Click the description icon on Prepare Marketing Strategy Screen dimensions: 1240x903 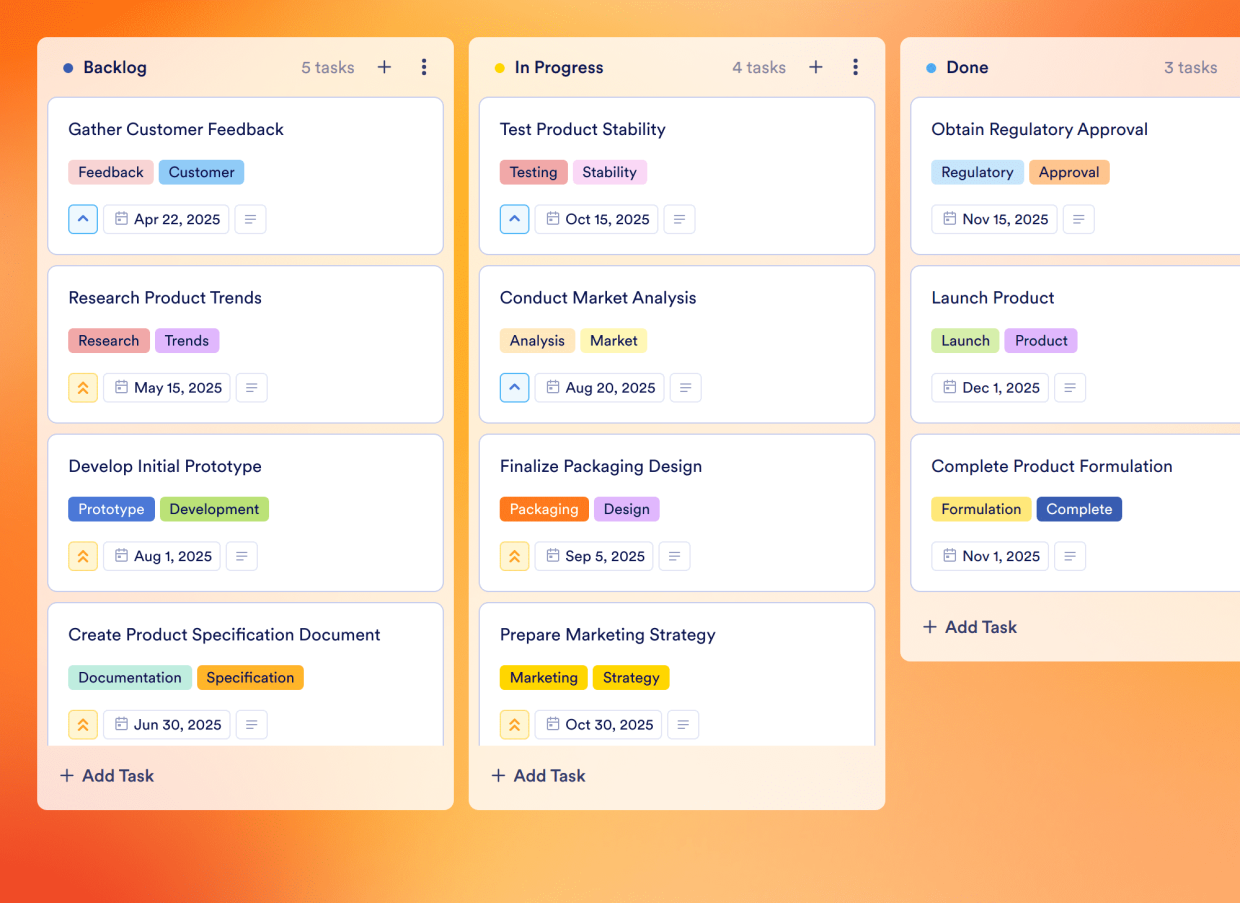(x=683, y=724)
